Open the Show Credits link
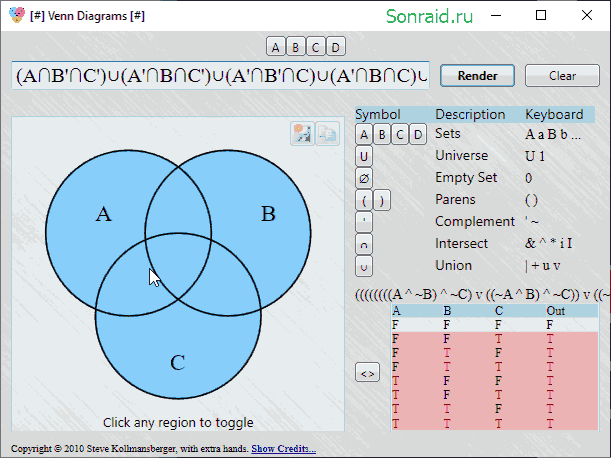Screen dimensions: 611x458 (x=283, y=449)
